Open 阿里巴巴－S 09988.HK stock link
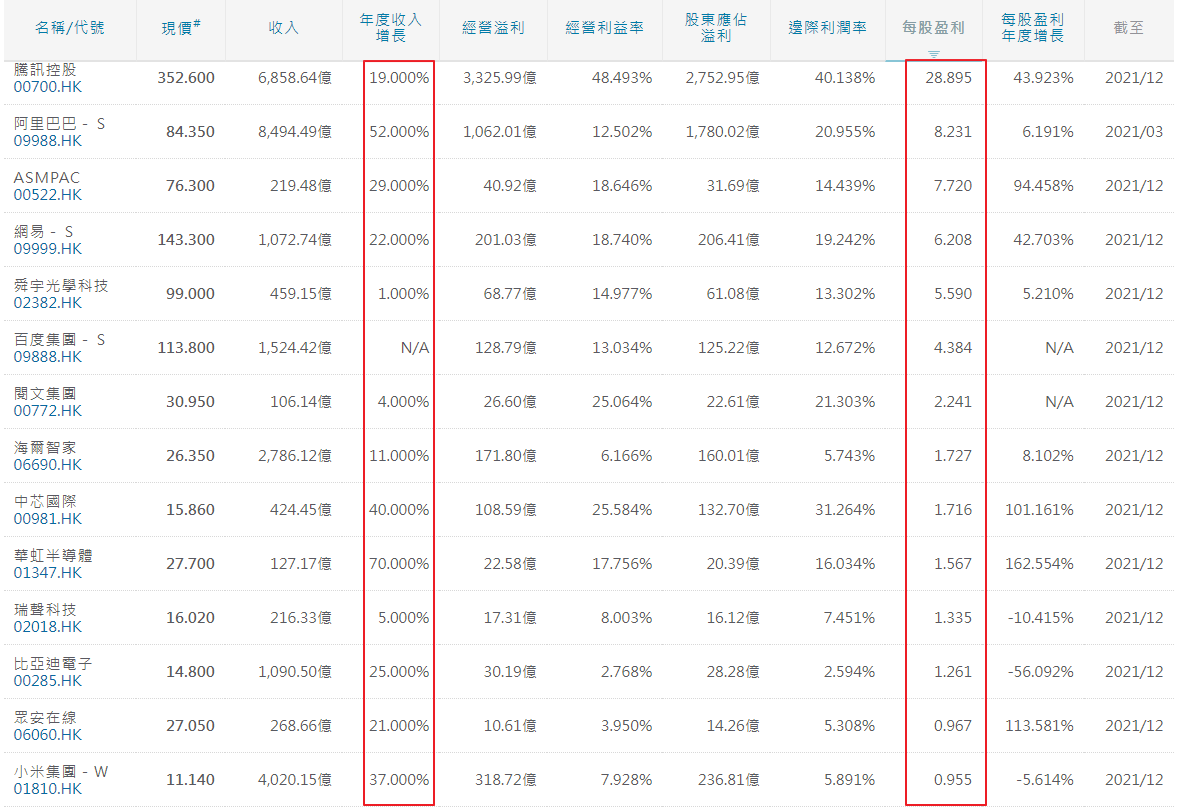The height and width of the screenshot is (812, 1183). pyautogui.click(x=48, y=140)
